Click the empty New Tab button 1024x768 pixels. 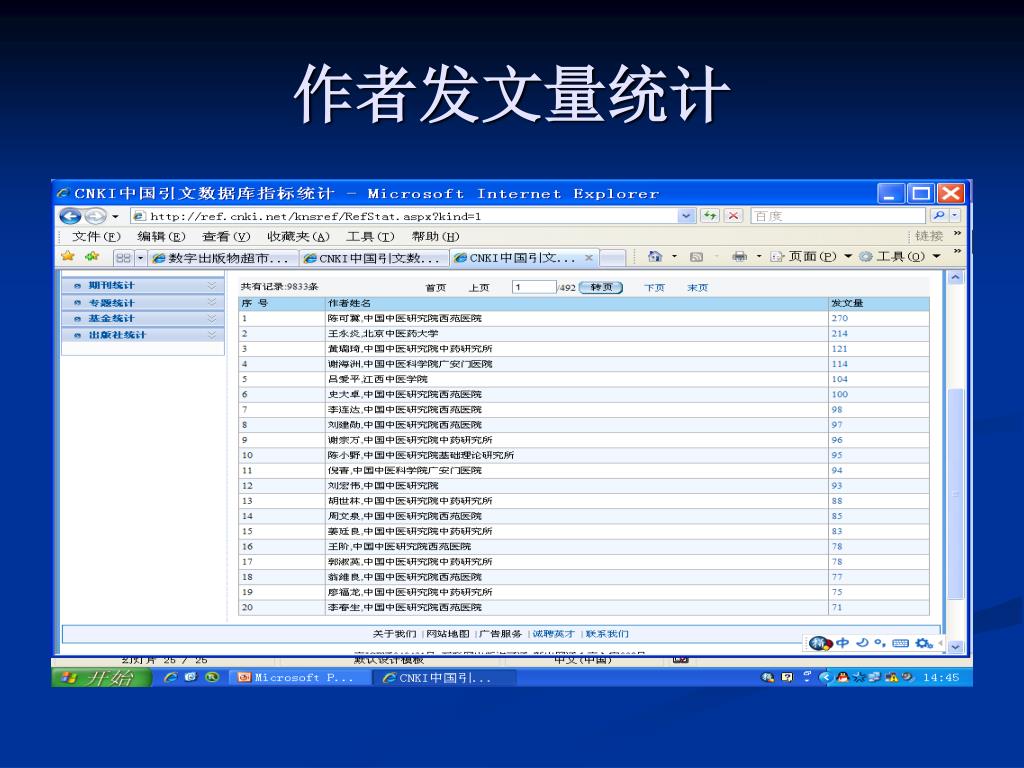tap(613, 259)
